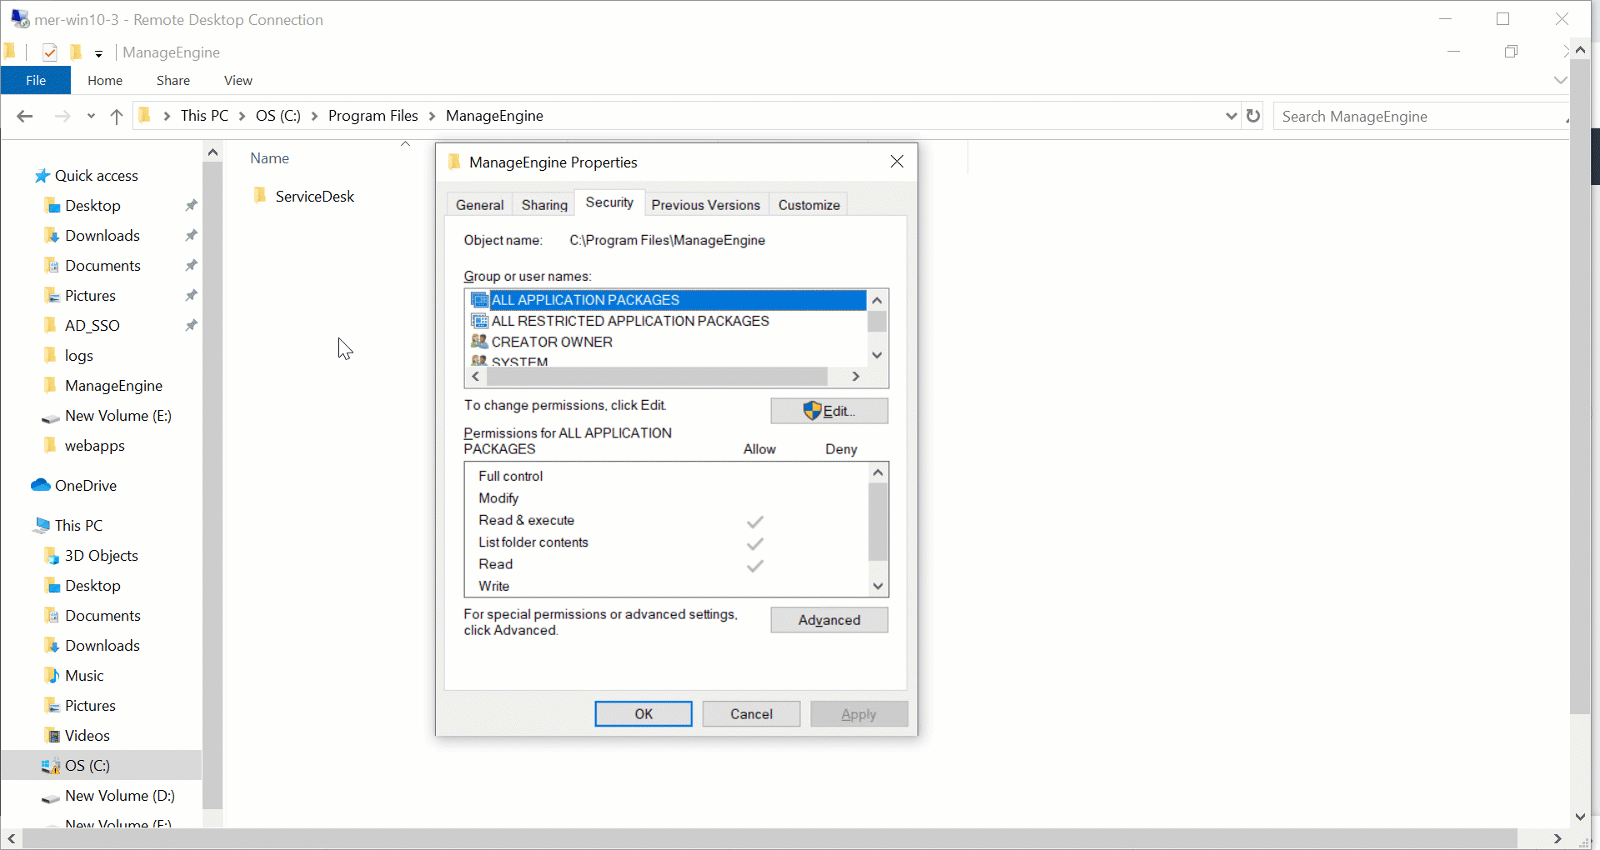Click the ManageEngine folder icon in navigation pane

51,385
